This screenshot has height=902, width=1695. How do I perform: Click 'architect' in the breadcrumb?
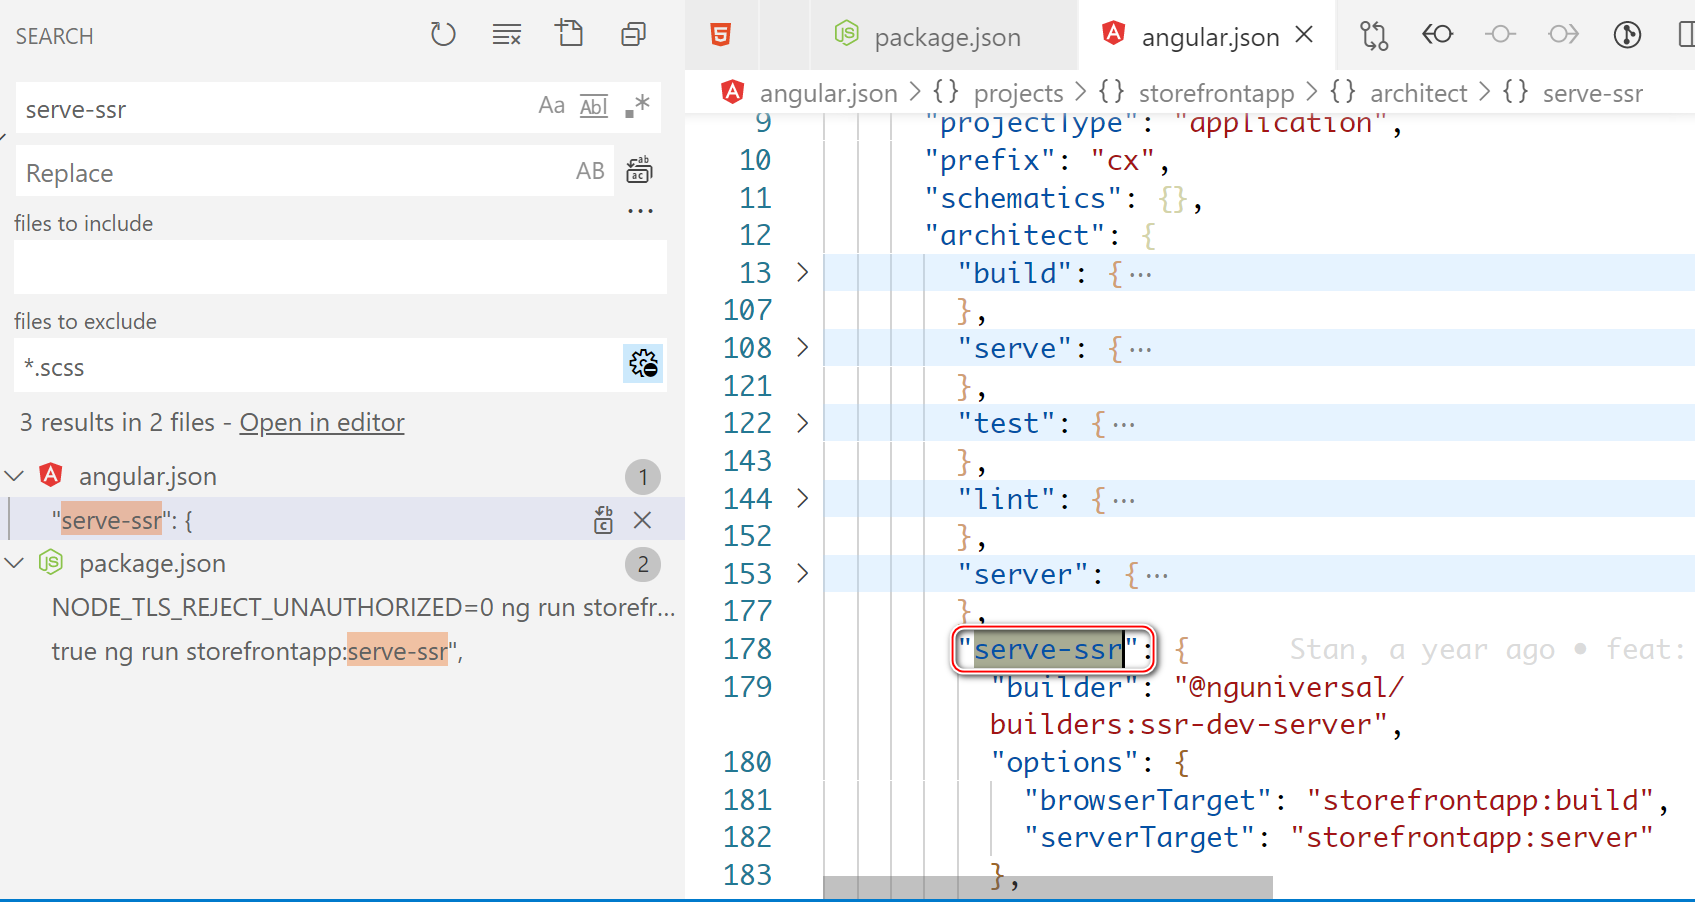click(x=1418, y=93)
